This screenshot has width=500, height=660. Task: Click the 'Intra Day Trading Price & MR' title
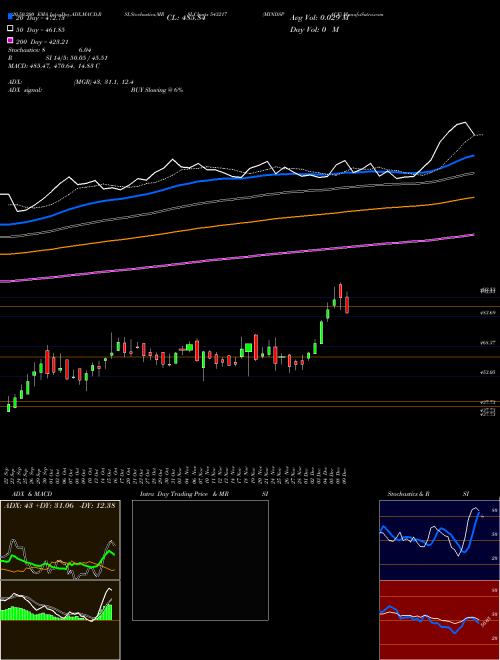point(184,494)
